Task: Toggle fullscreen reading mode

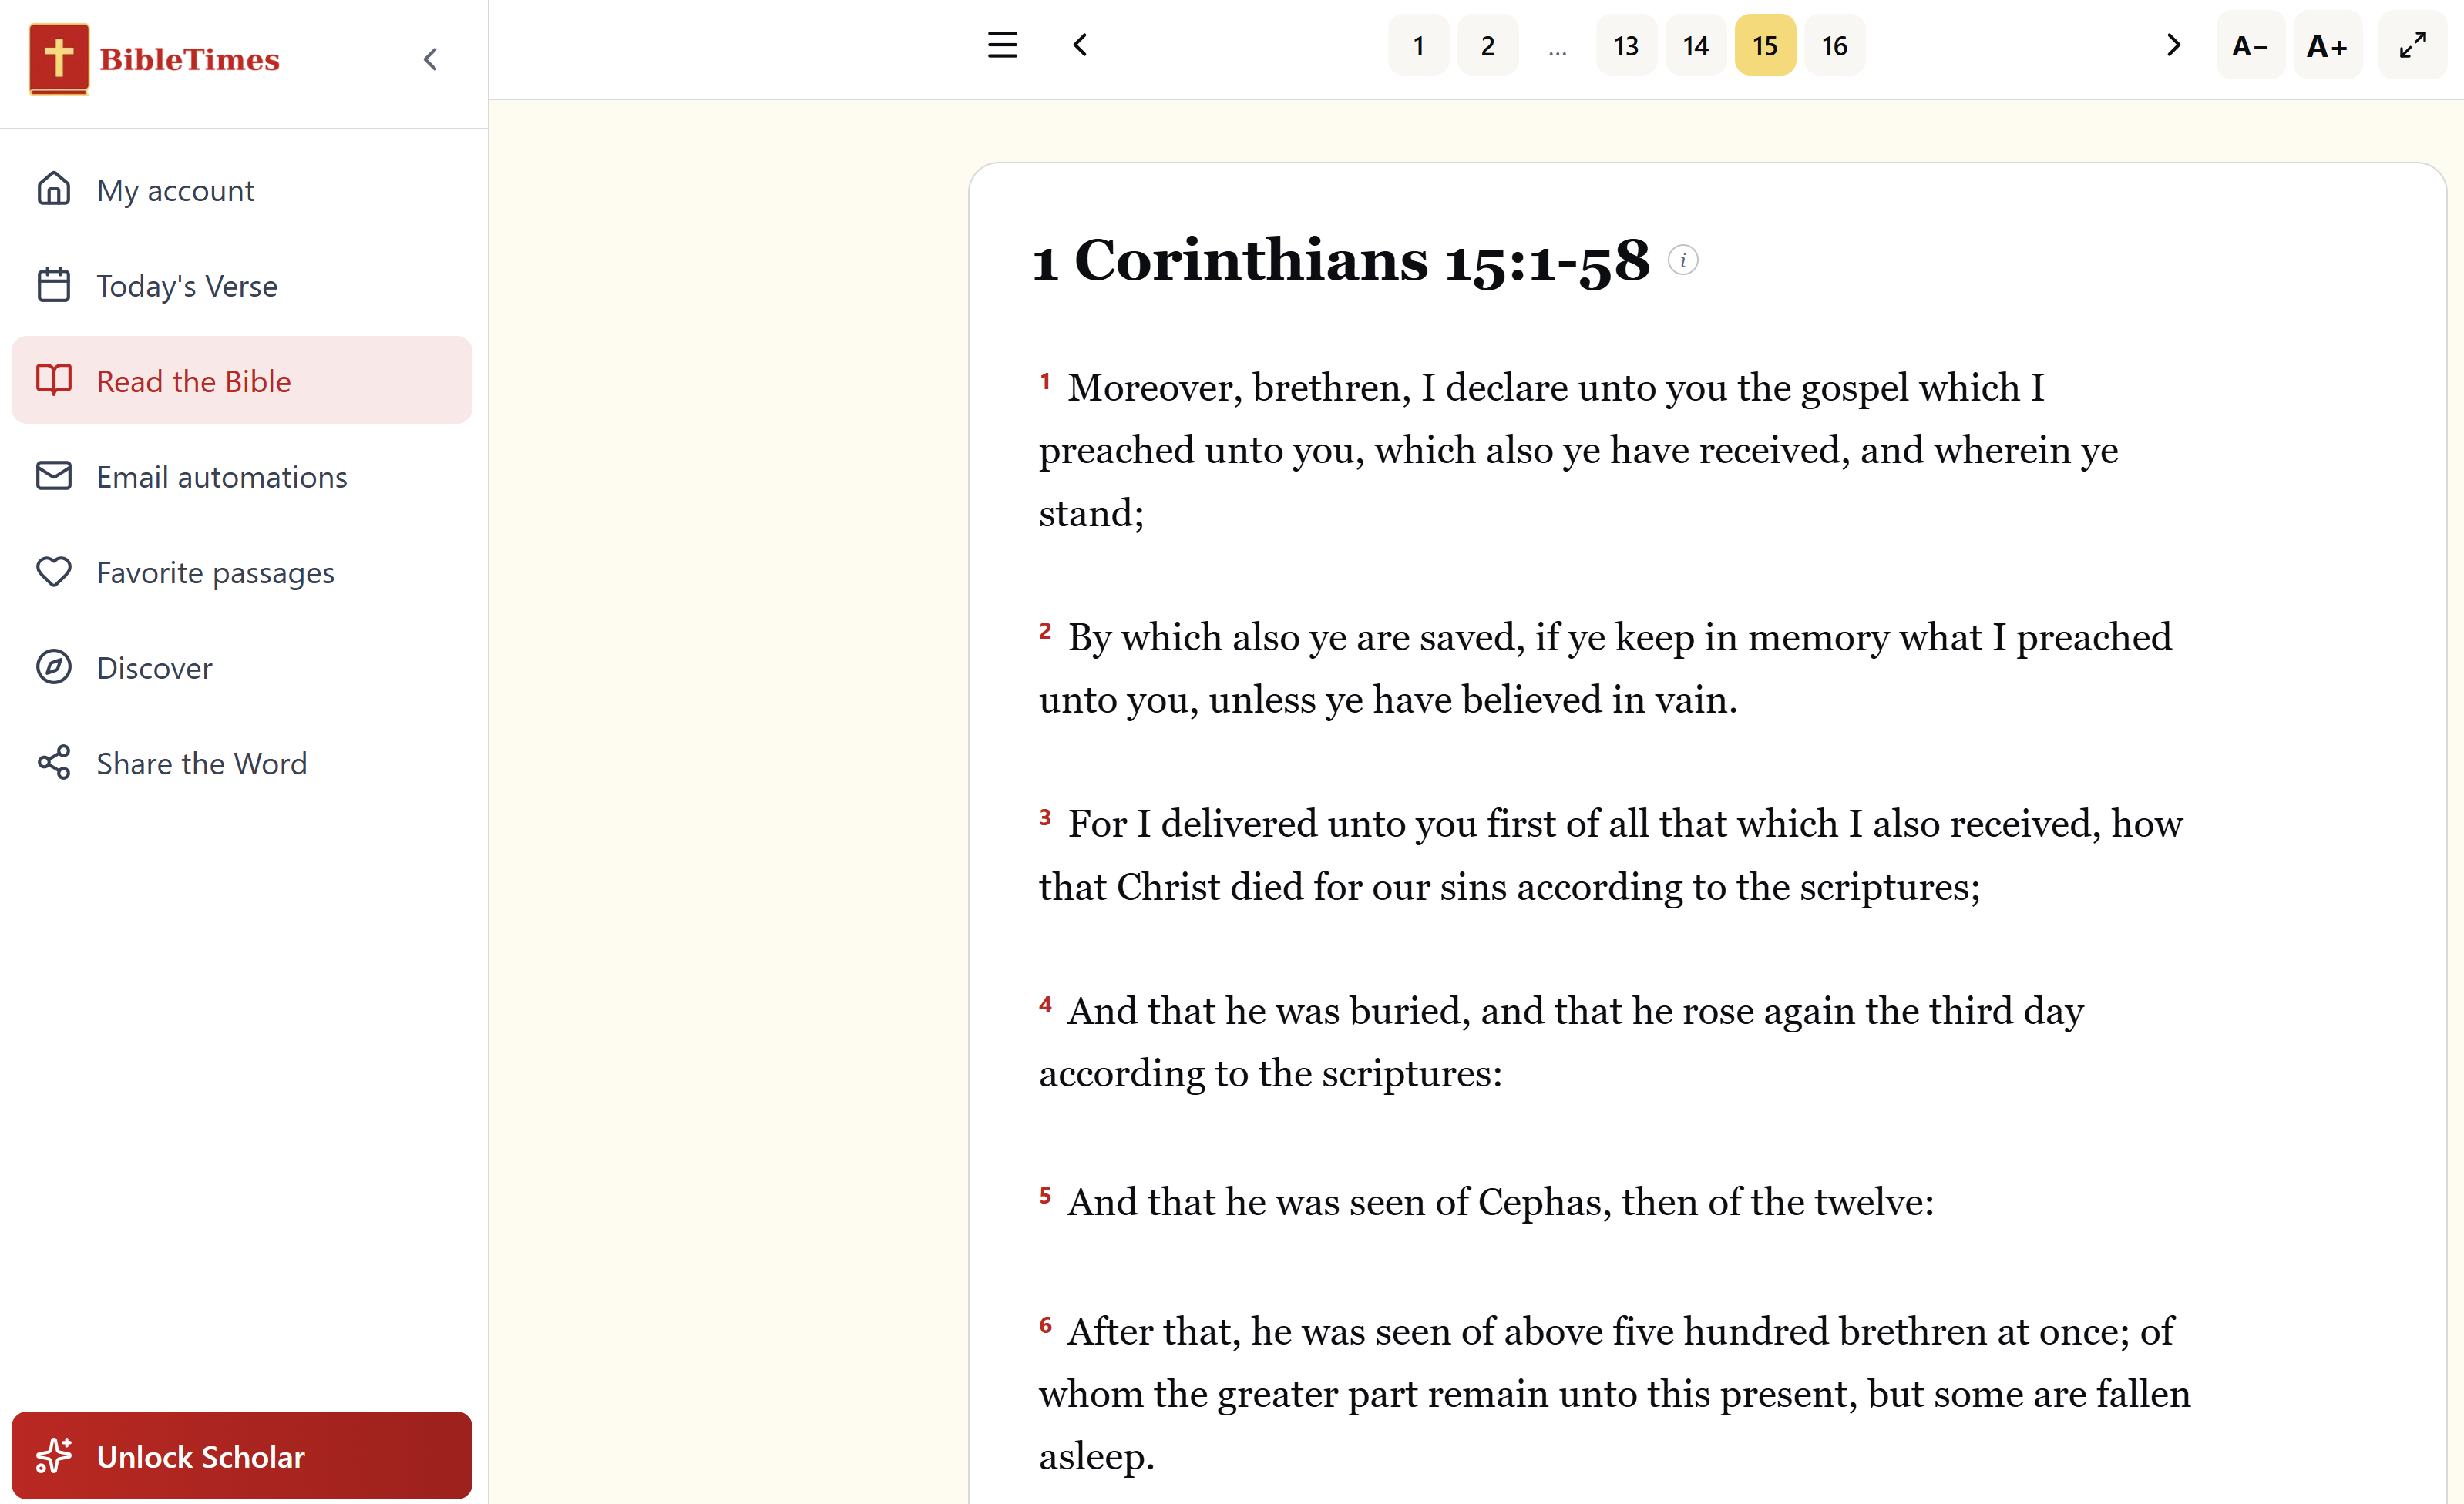Action: coord(2413,45)
